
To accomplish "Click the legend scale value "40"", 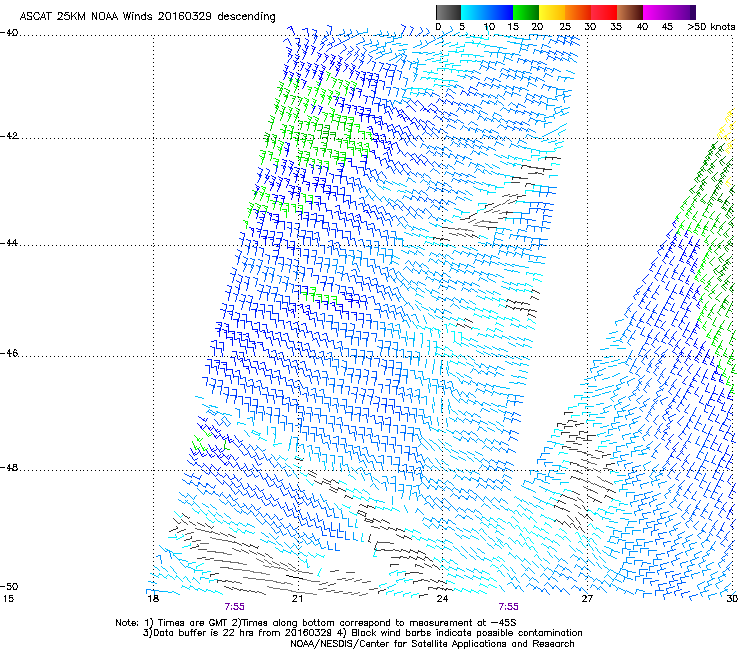I will (x=642, y=27).
